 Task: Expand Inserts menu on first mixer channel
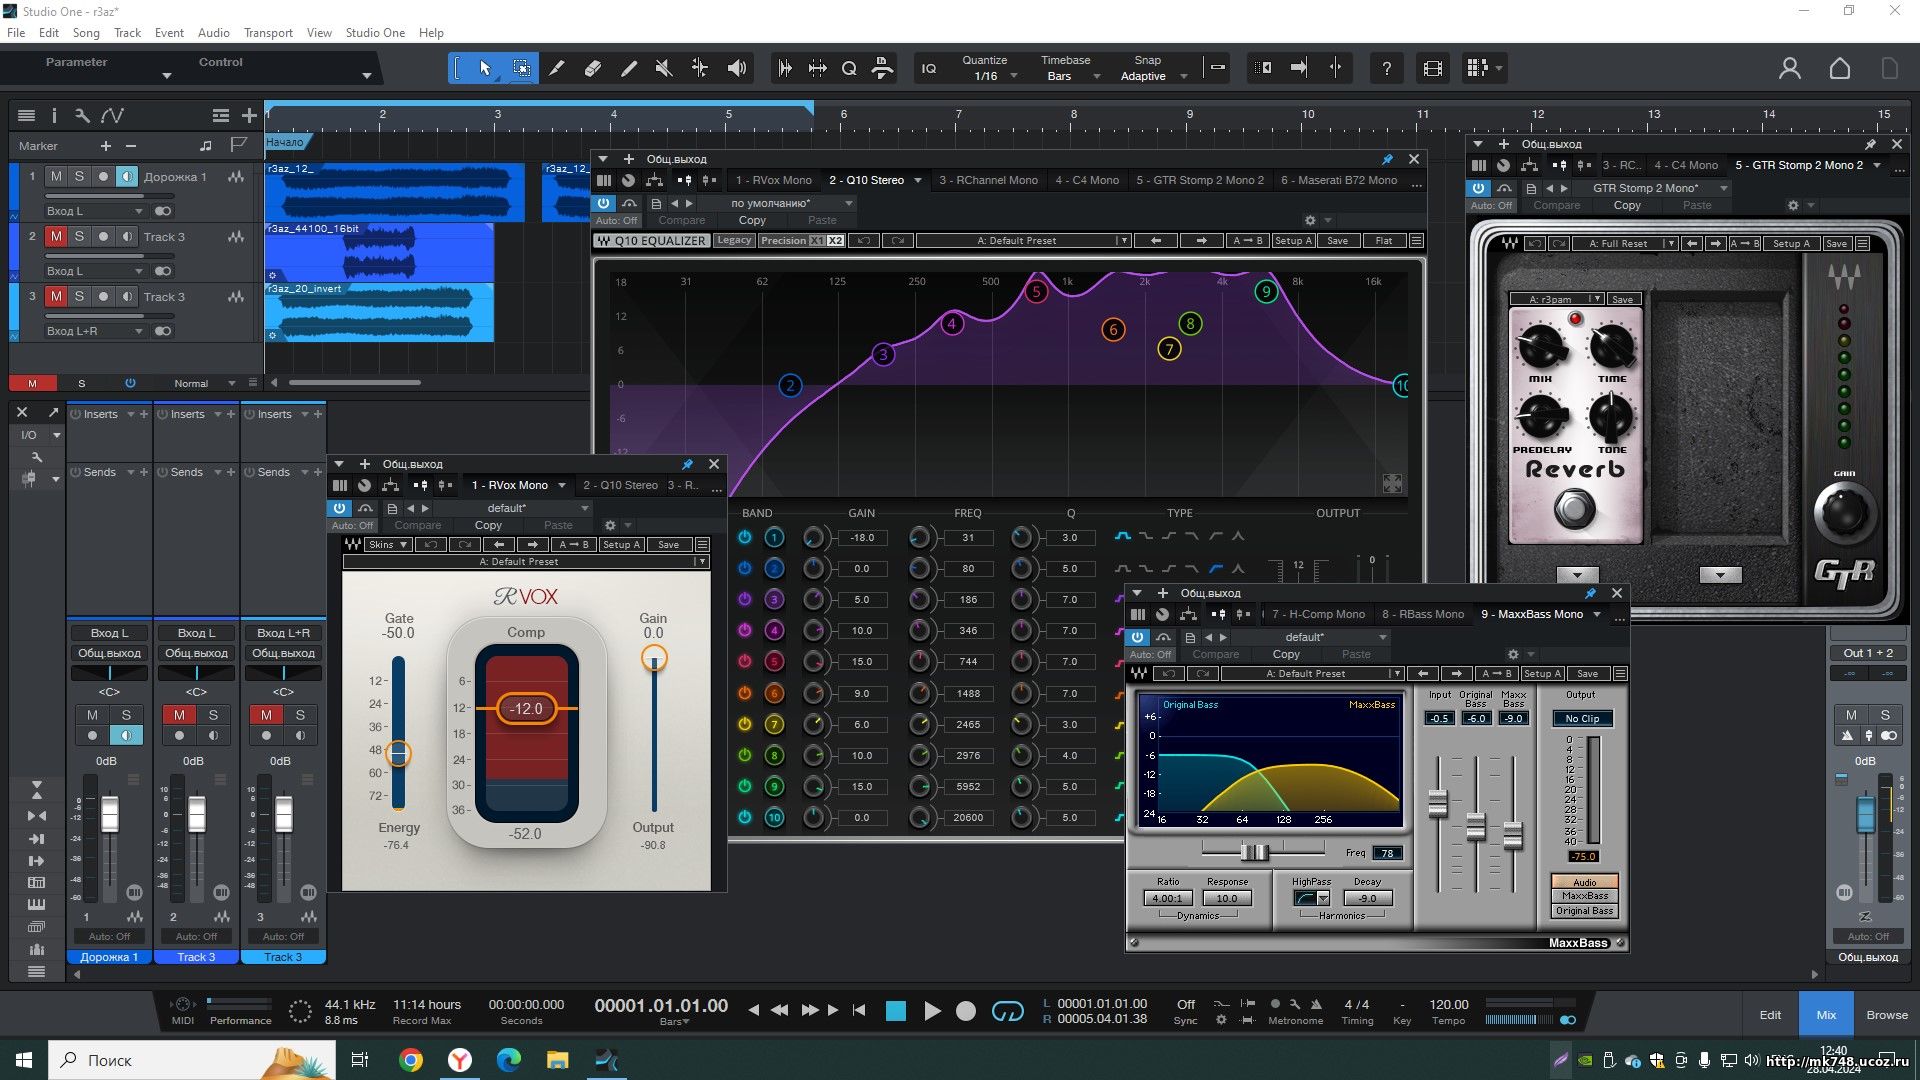130,414
